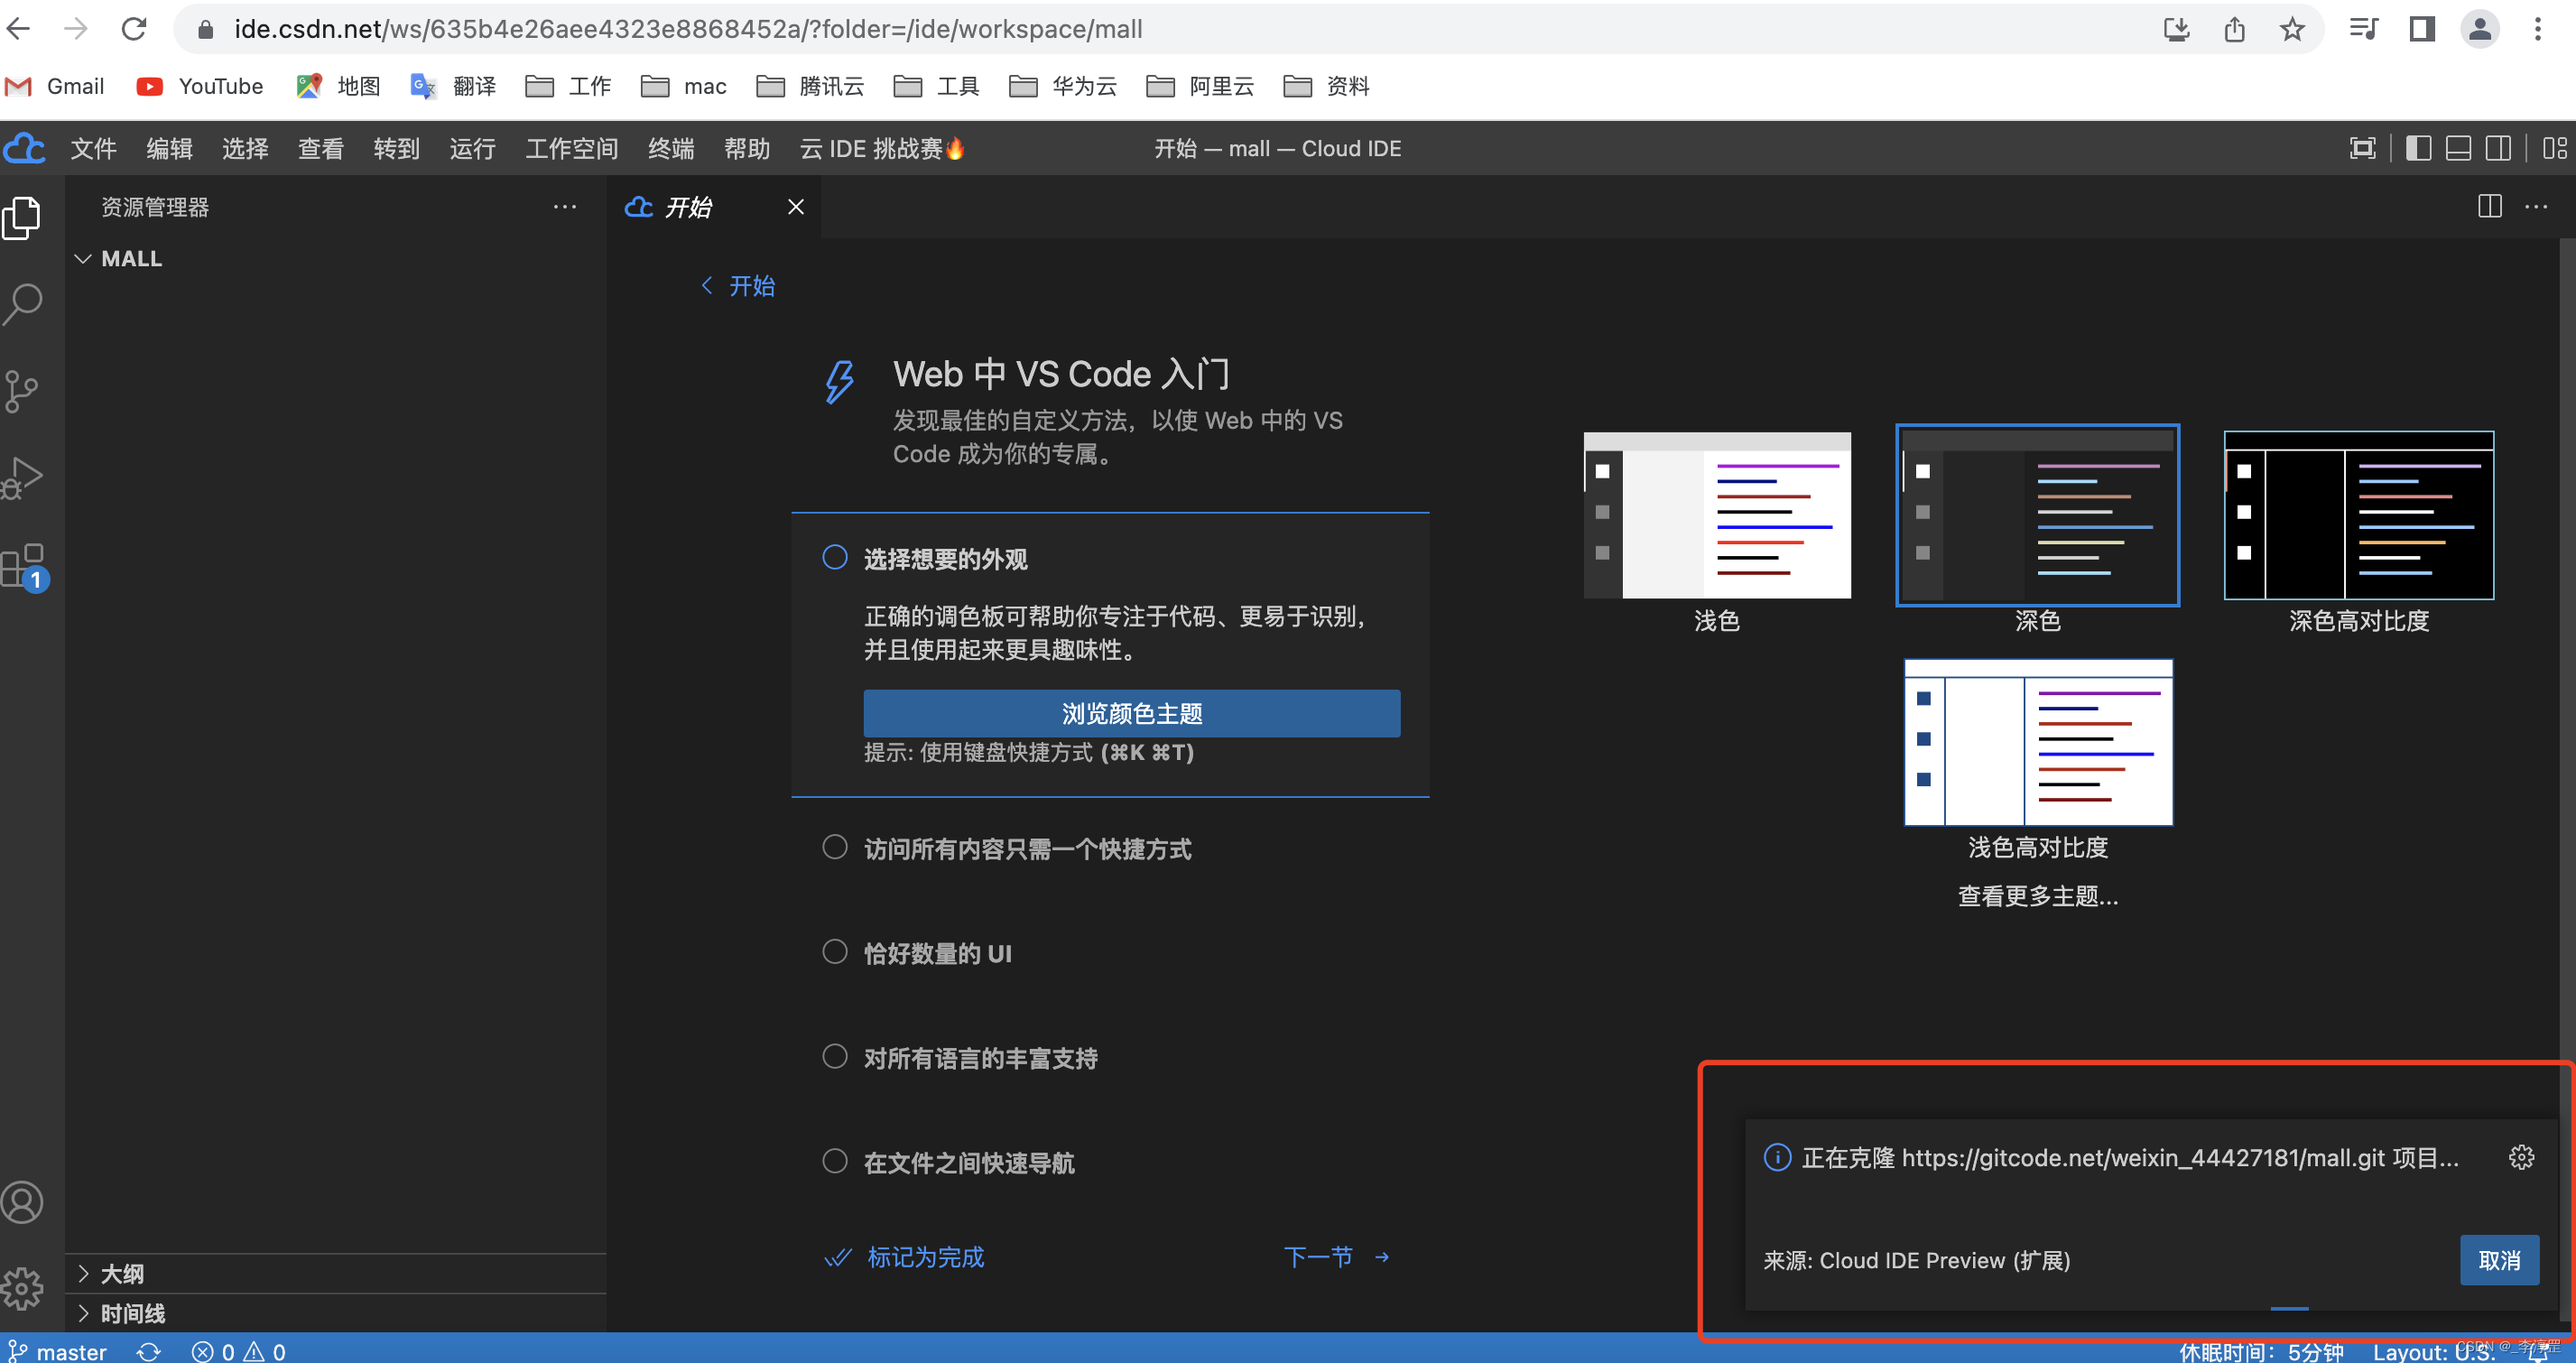Open the 查看 menu
The image size is (2576, 1363).
click(x=321, y=149)
